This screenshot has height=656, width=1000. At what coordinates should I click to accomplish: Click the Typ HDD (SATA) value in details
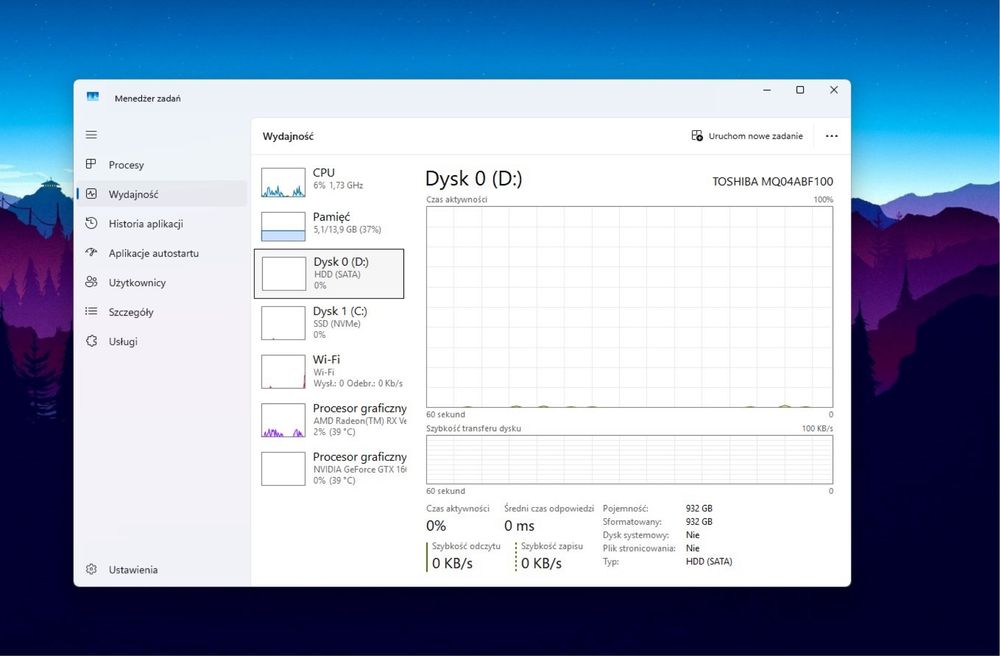point(709,562)
